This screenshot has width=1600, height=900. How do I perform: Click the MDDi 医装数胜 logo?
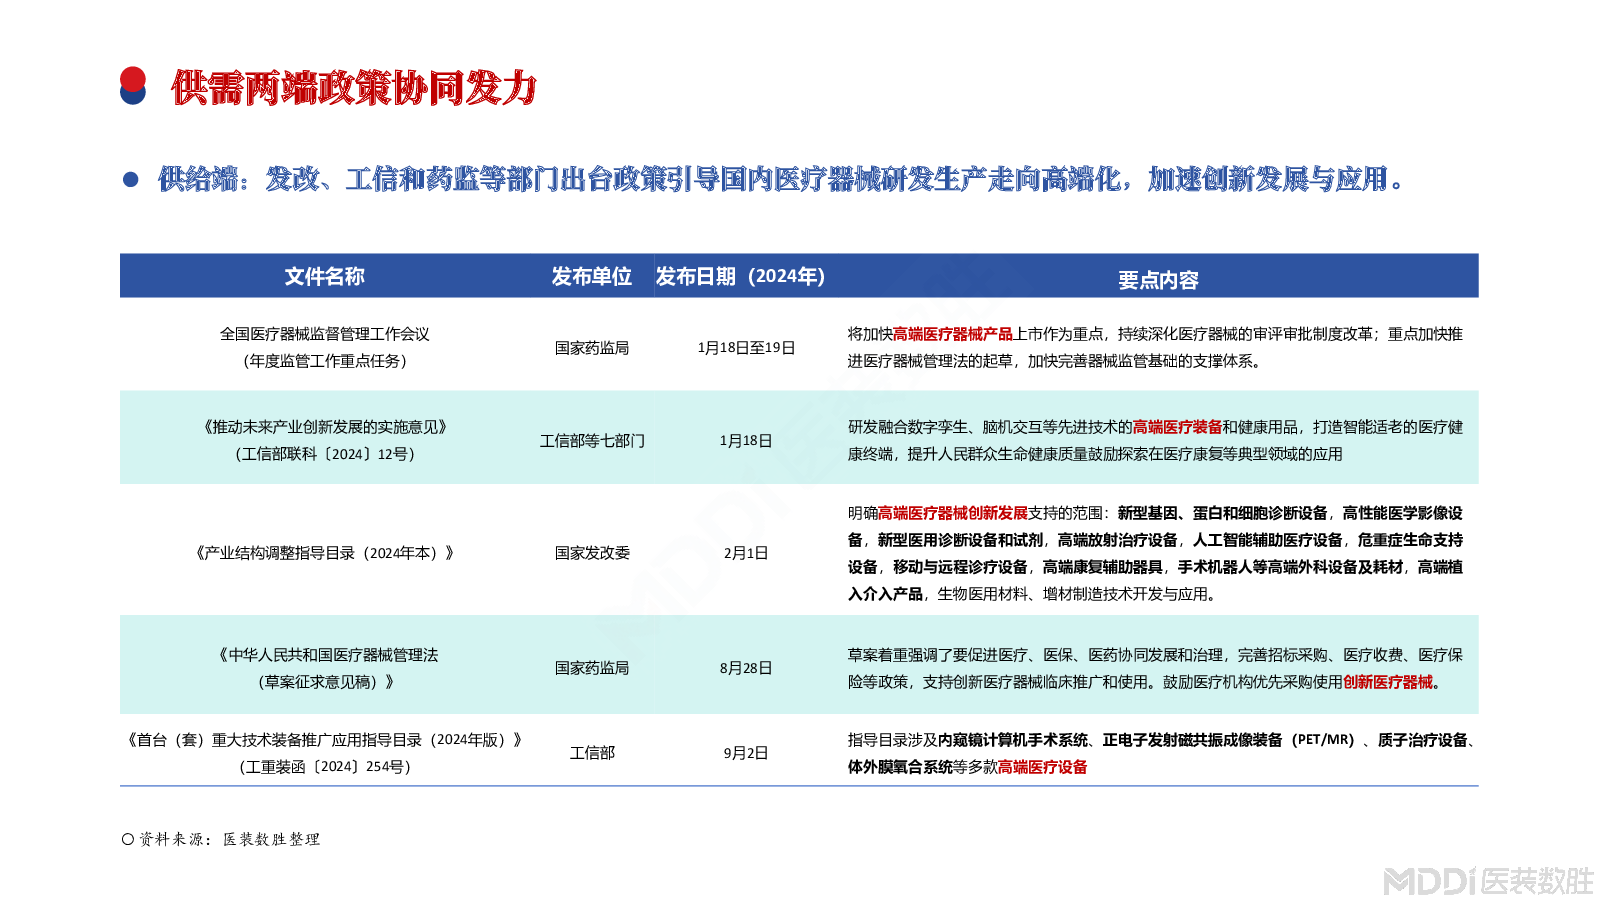click(x=1488, y=881)
